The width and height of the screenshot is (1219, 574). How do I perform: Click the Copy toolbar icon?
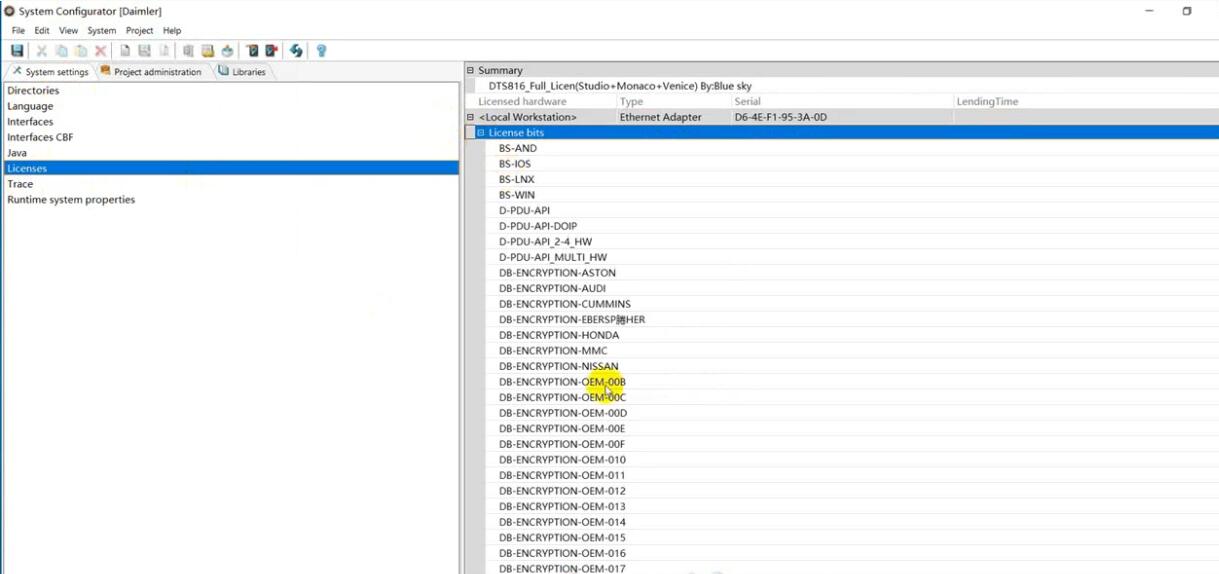tap(62, 51)
